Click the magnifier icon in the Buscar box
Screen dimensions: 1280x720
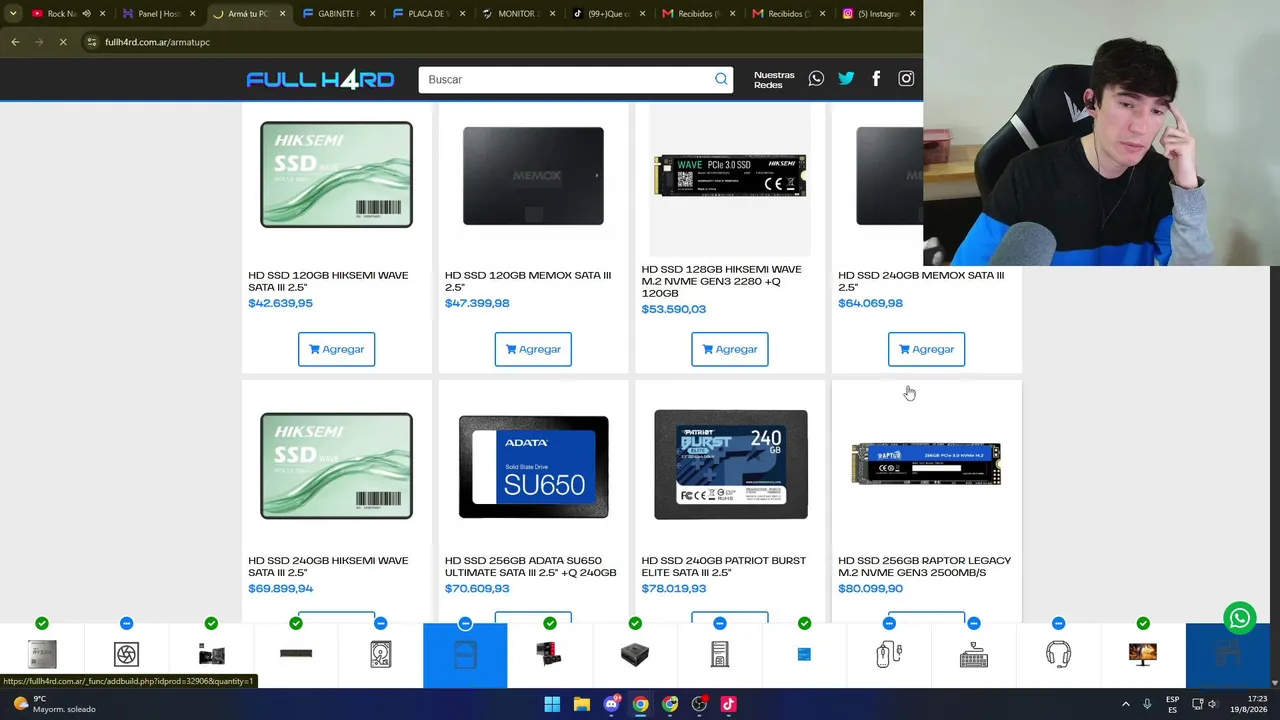tap(721, 79)
